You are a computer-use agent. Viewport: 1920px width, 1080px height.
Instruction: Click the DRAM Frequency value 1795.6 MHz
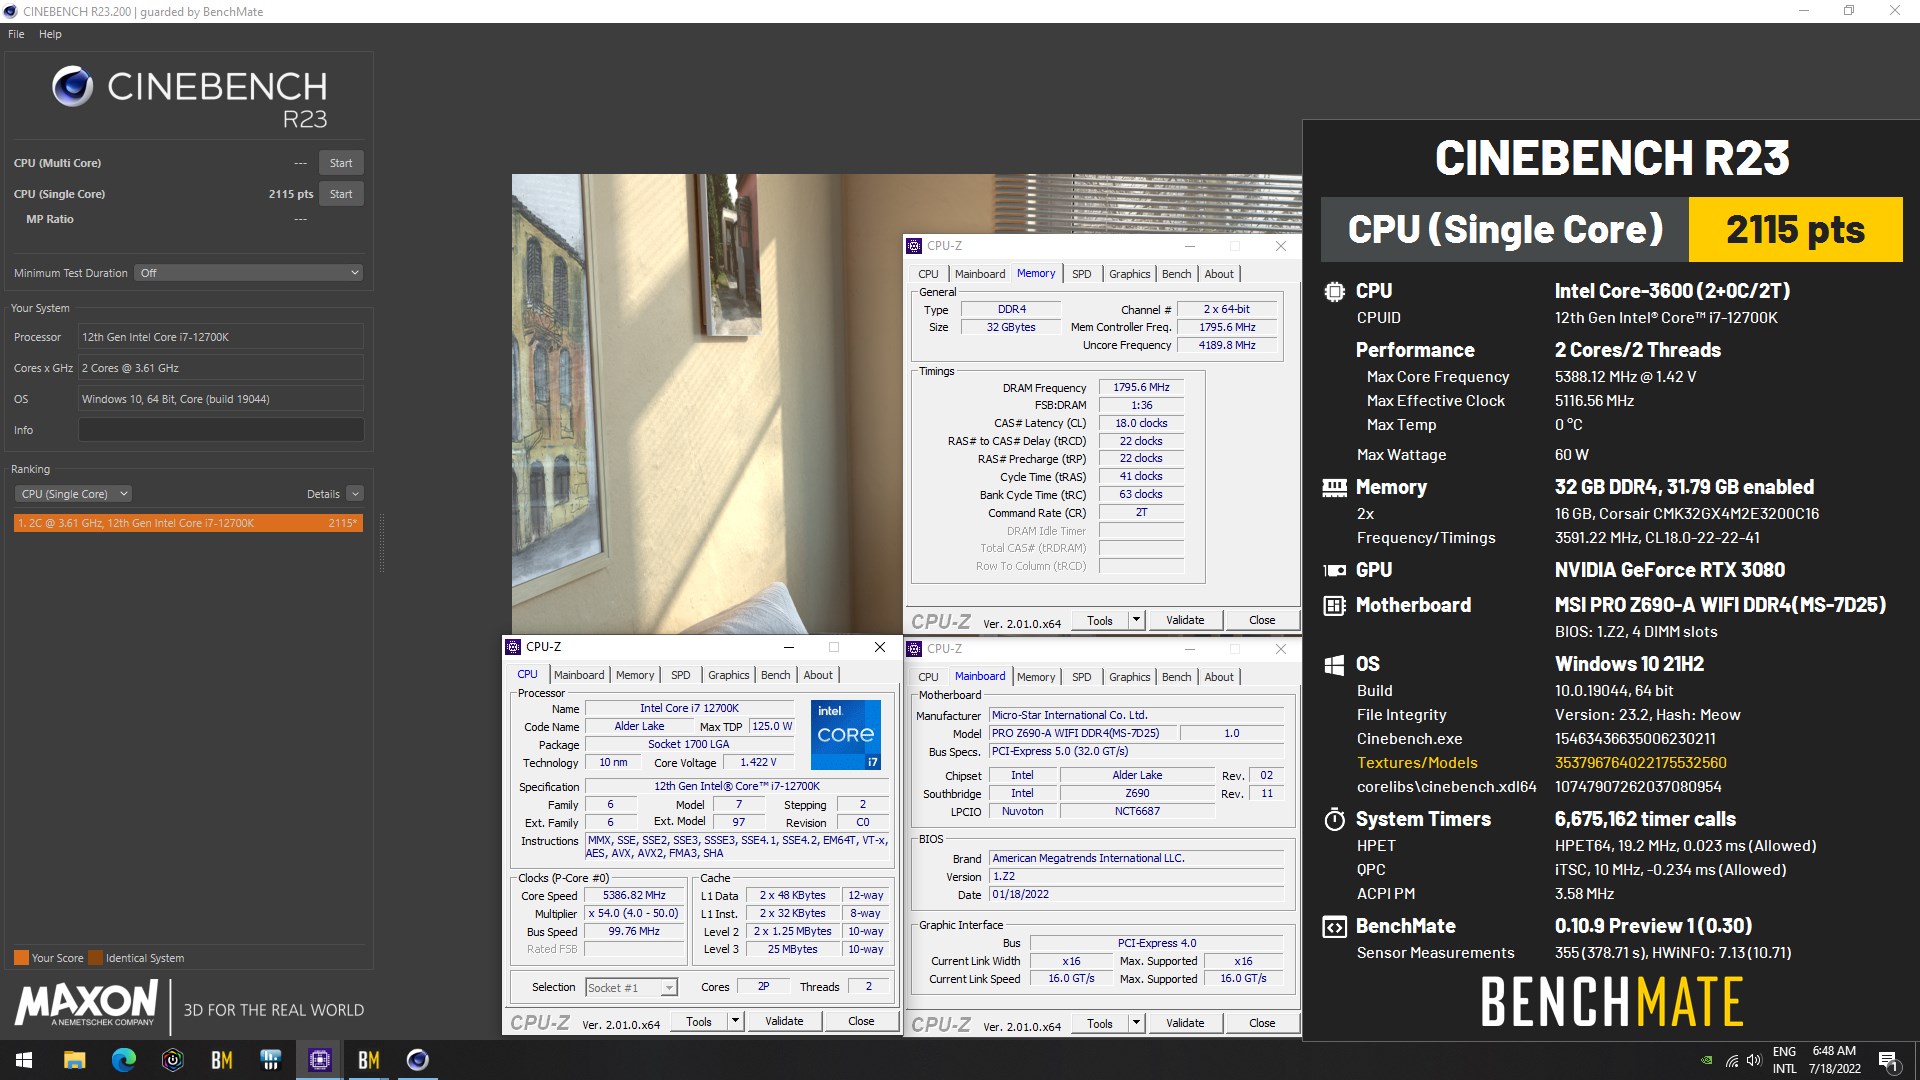tap(1141, 387)
